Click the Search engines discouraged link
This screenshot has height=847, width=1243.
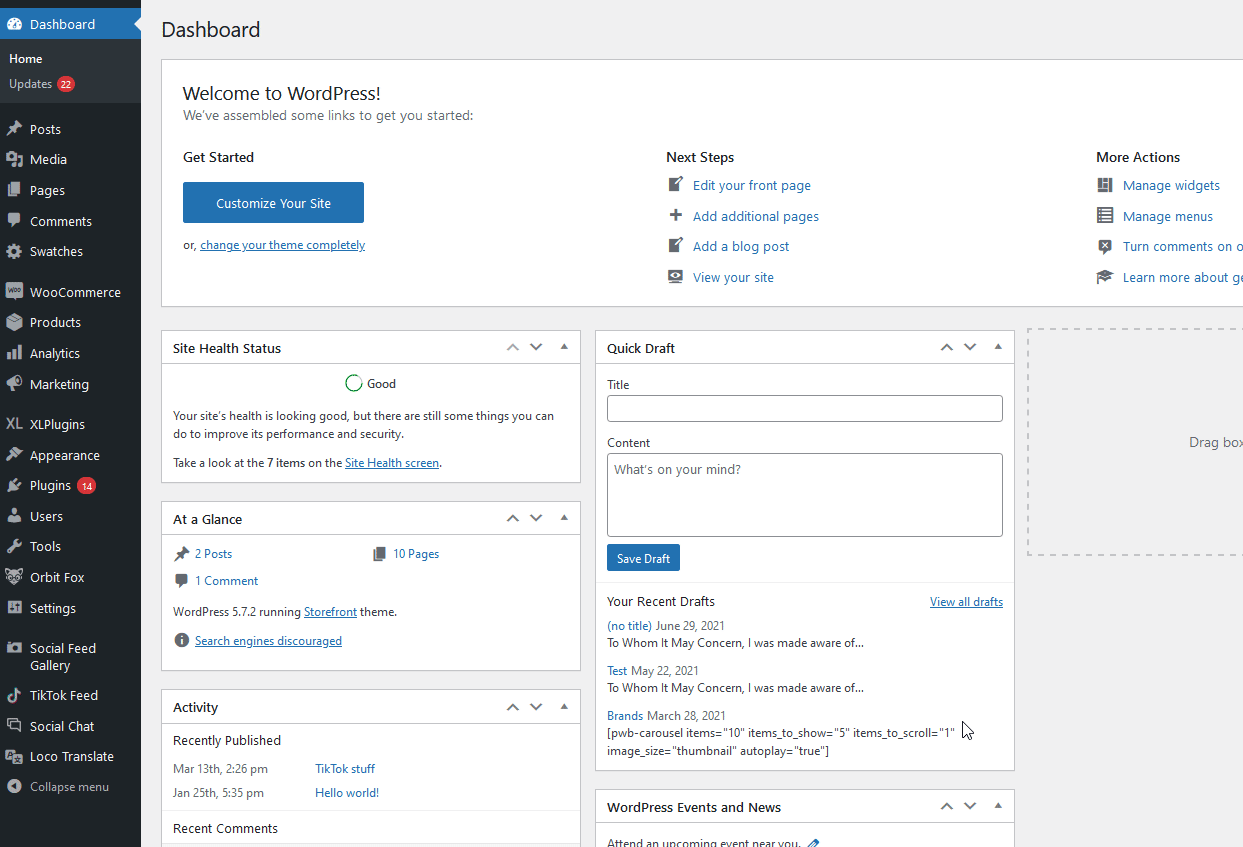pyautogui.click(x=268, y=641)
